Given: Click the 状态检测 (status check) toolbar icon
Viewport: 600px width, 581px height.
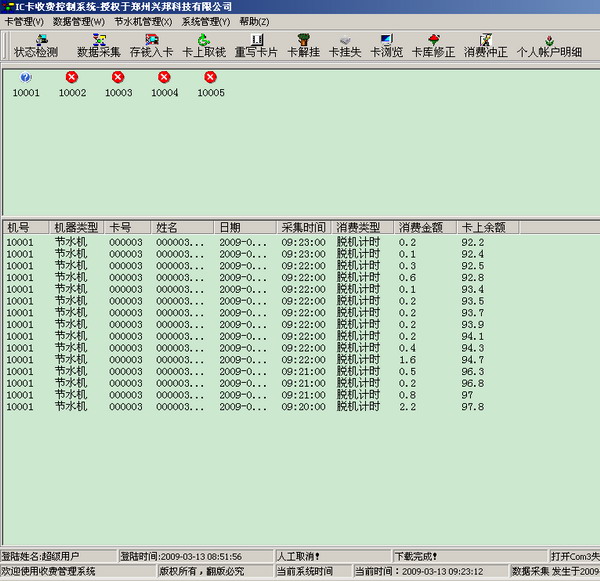Looking at the screenshot, I should coord(35,45).
